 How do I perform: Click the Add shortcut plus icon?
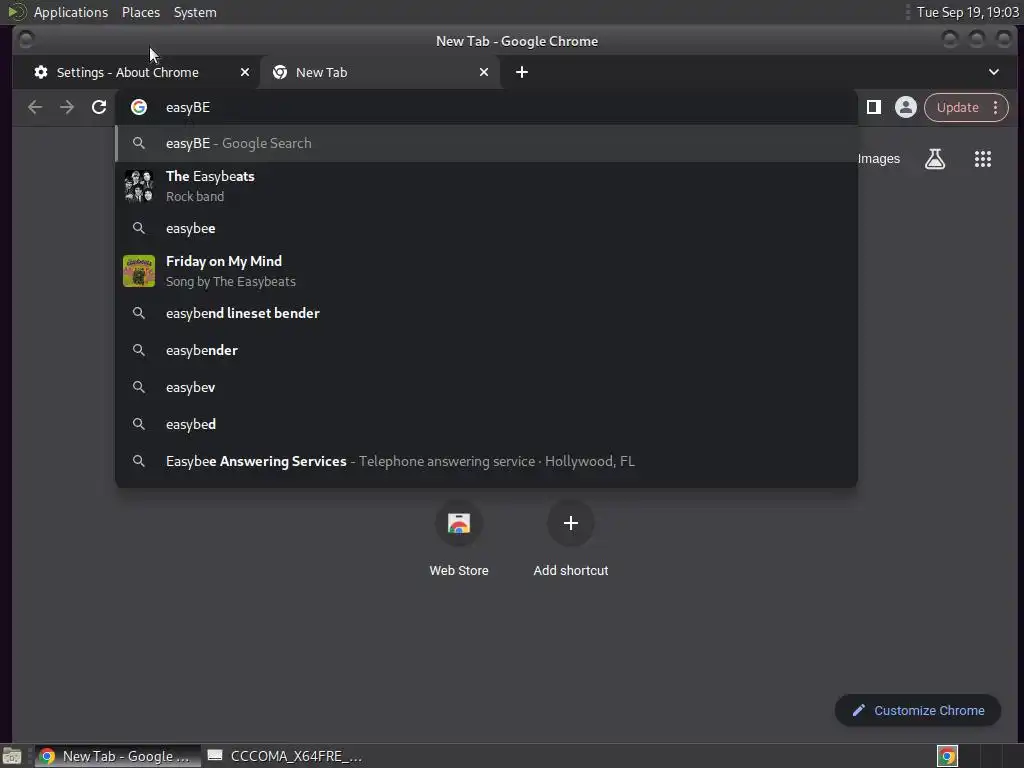pyautogui.click(x=571, y=523)
